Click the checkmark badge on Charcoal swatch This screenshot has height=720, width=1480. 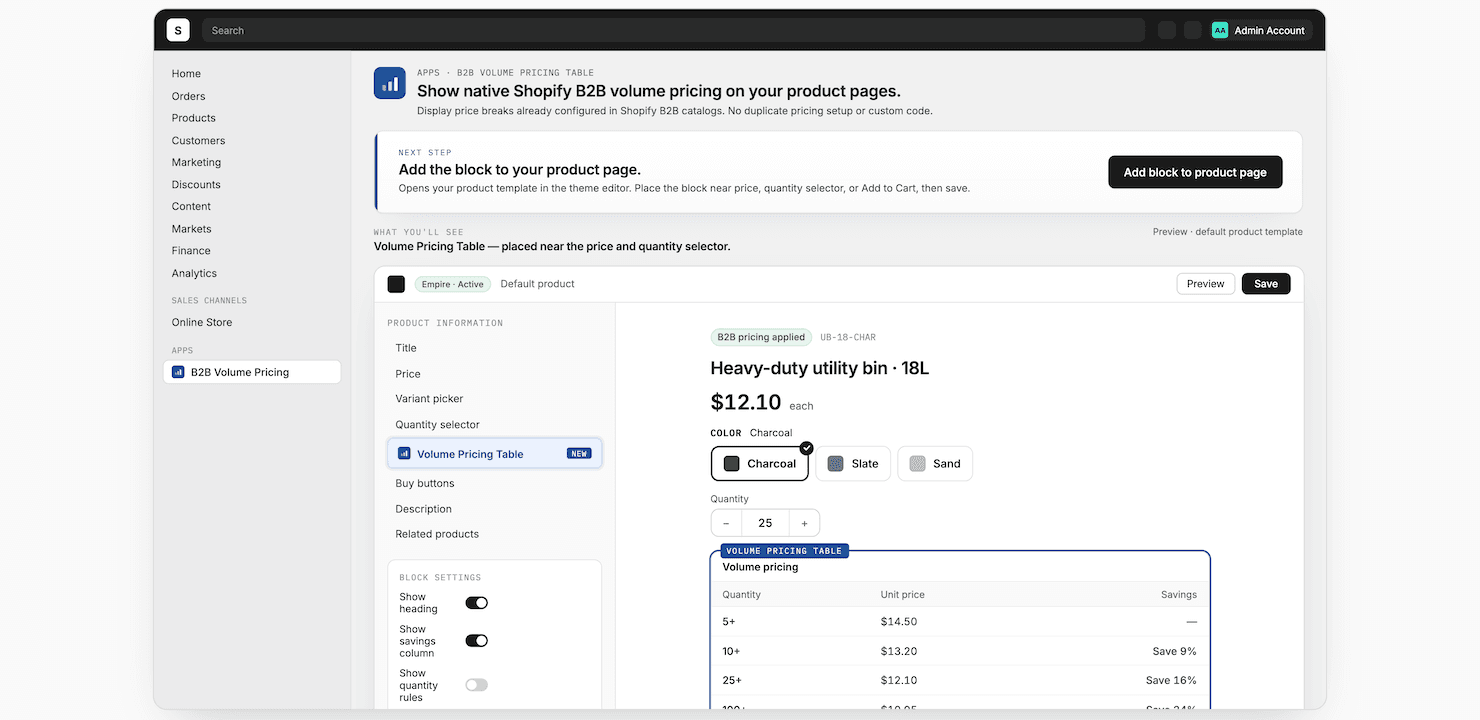click(x=807, y=448)
